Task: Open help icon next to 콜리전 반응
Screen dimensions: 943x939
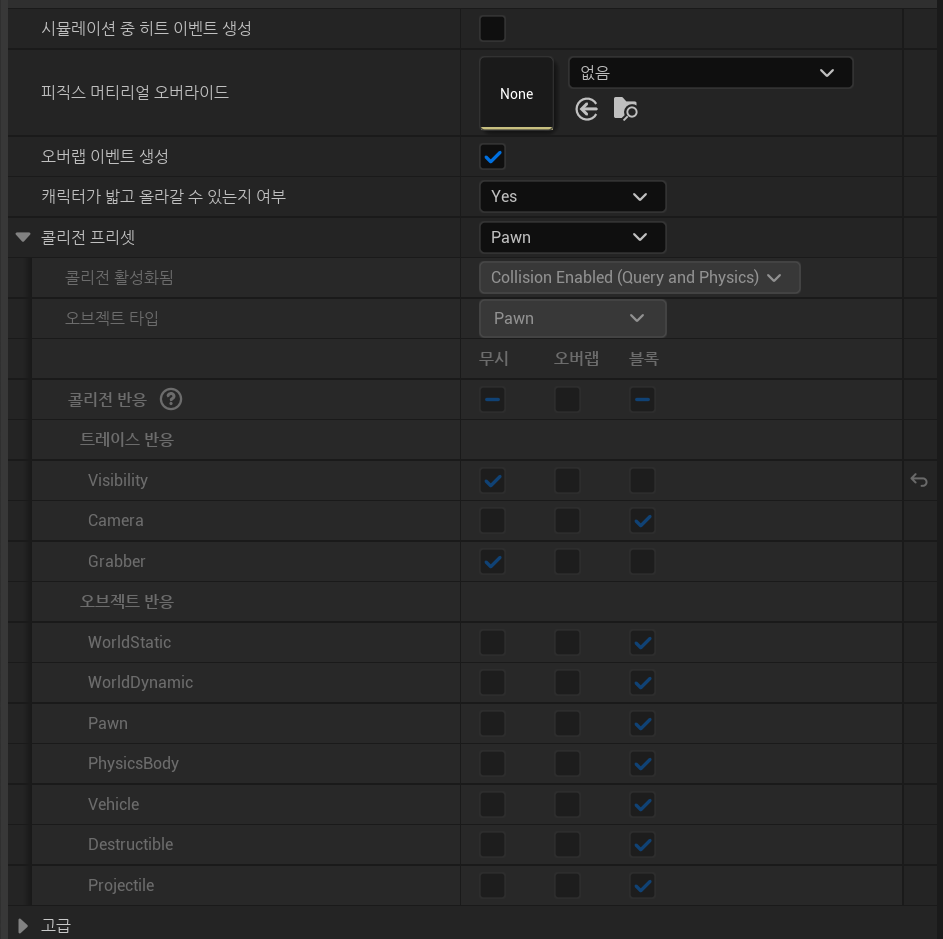Action: 171,399
